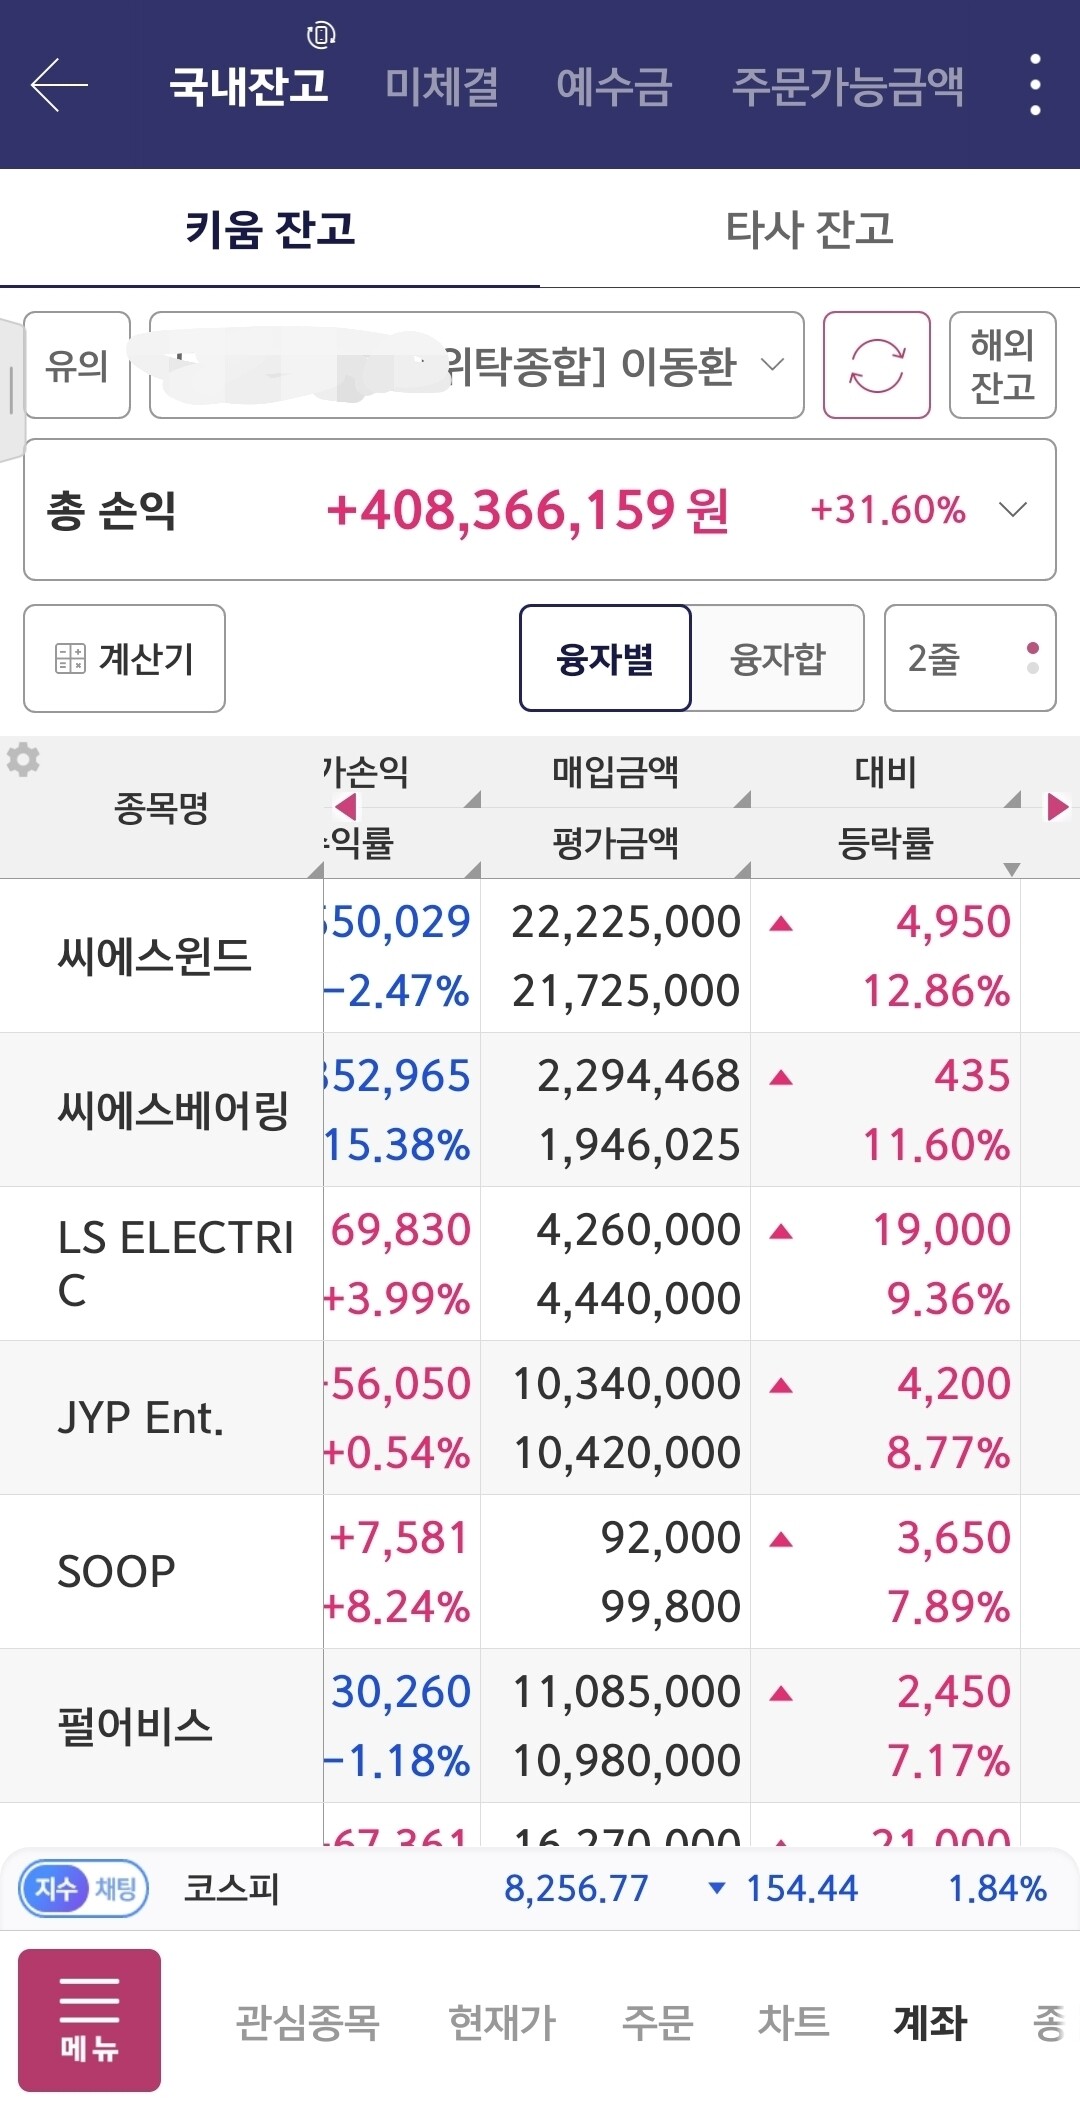Tap the back arrow icon
1080x2110 pixels.
(x=59, y=85)
